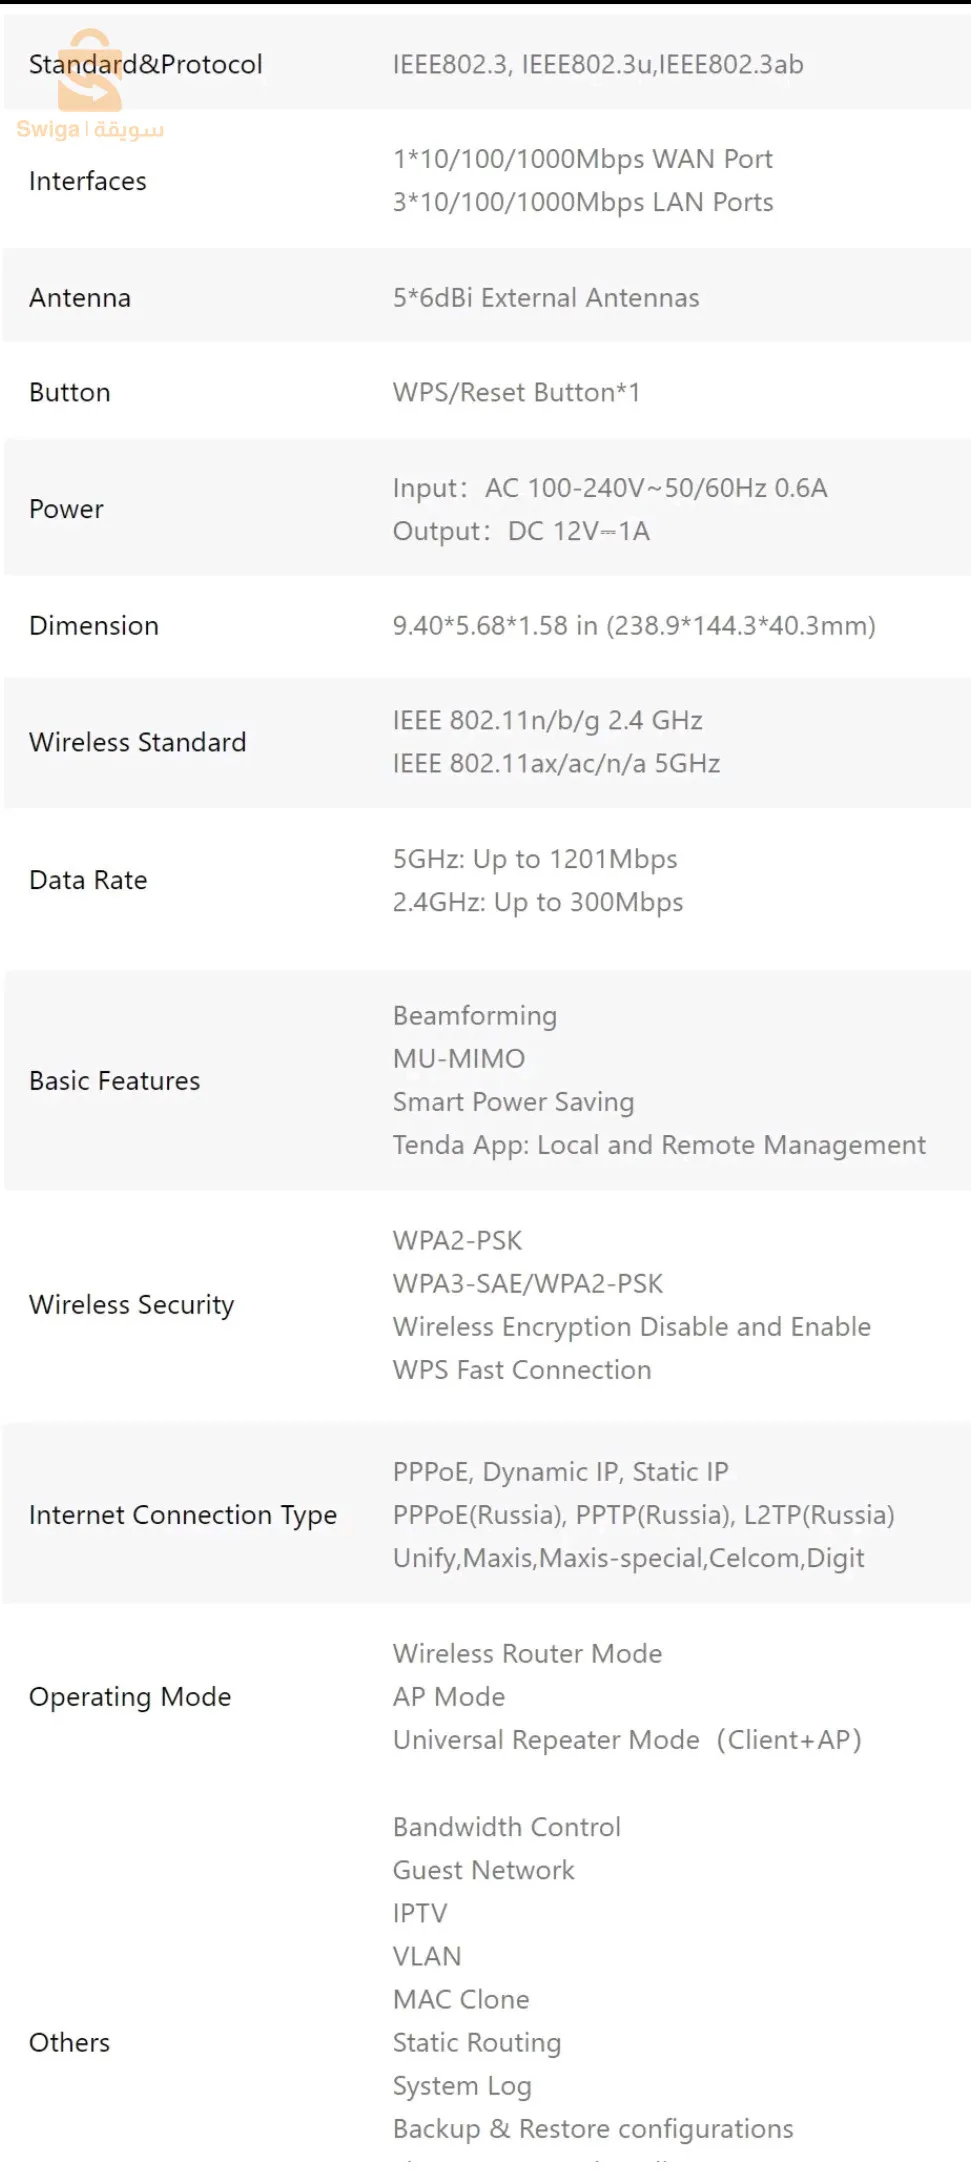Select the Dimension row label
This screenshot has height=2171, width=971.
(94, 626)
